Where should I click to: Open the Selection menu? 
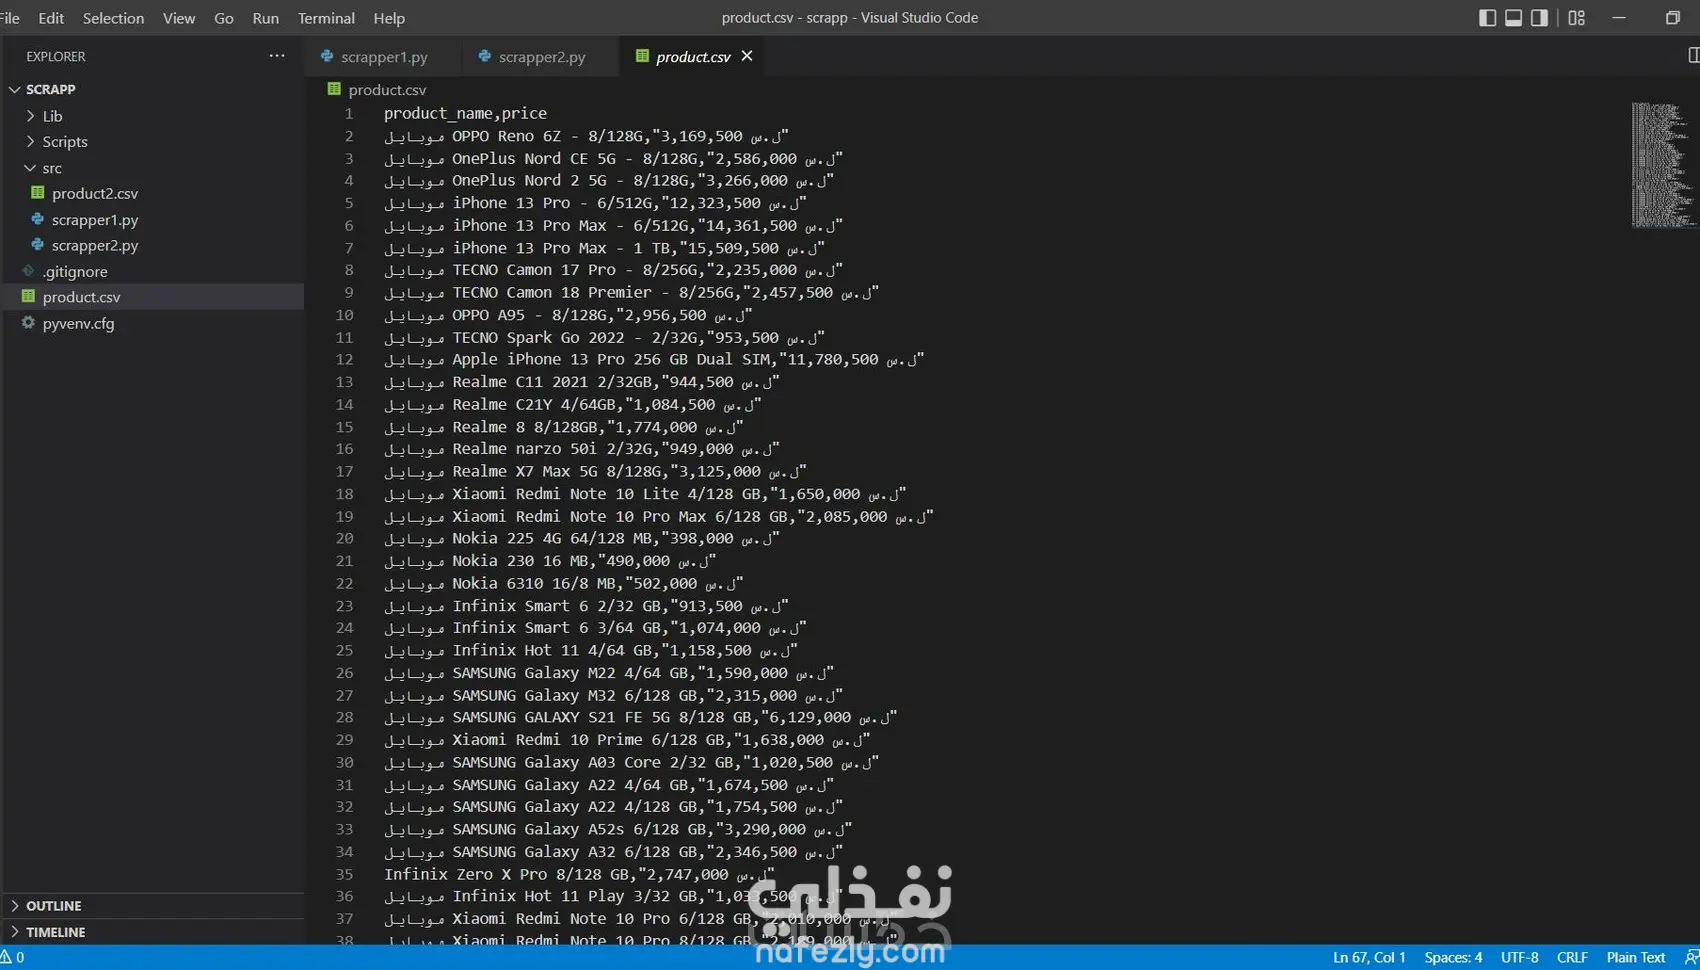[x=113, y=18]
